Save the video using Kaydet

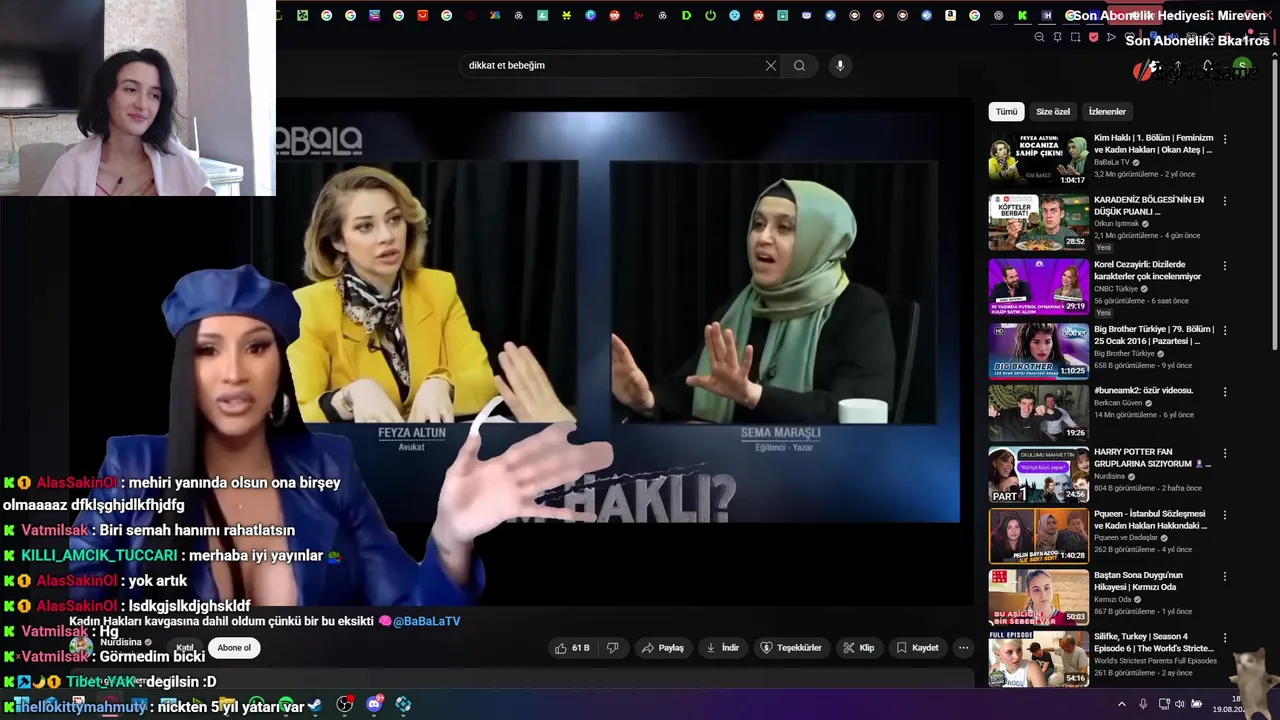pos(917,648)
